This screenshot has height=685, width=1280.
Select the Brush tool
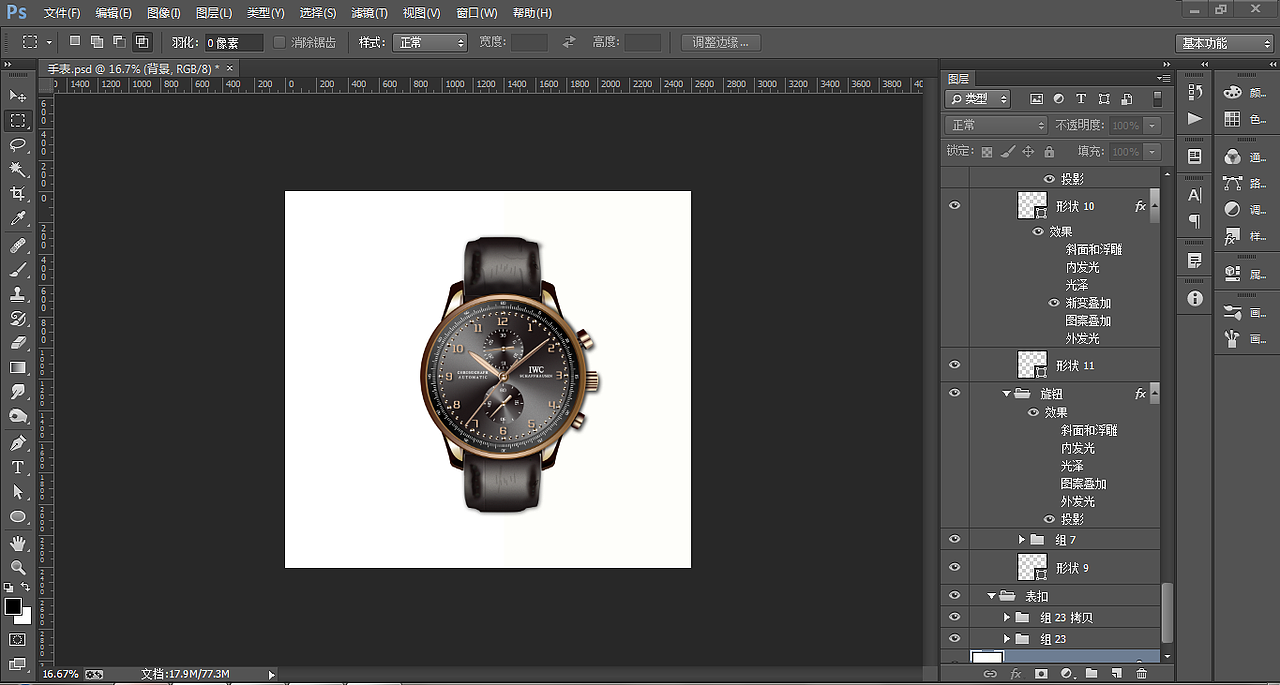[x=18, y=270]
